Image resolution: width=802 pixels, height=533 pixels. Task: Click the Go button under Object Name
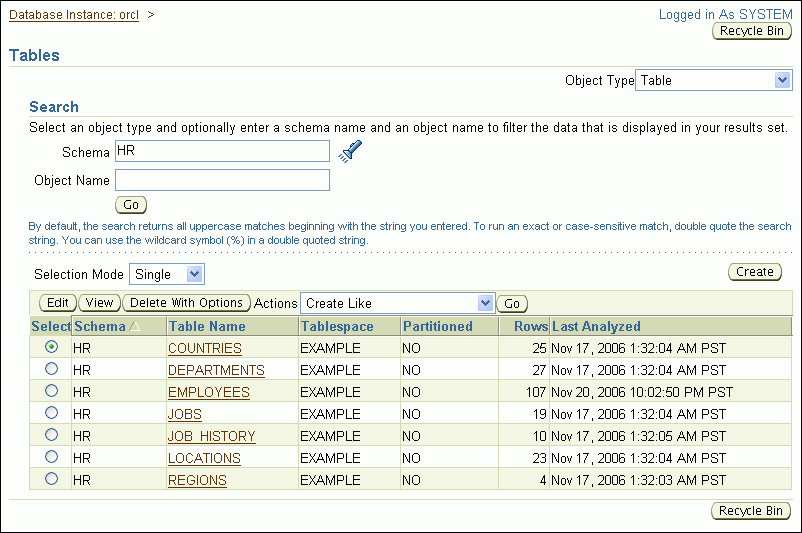pos(131,205)
